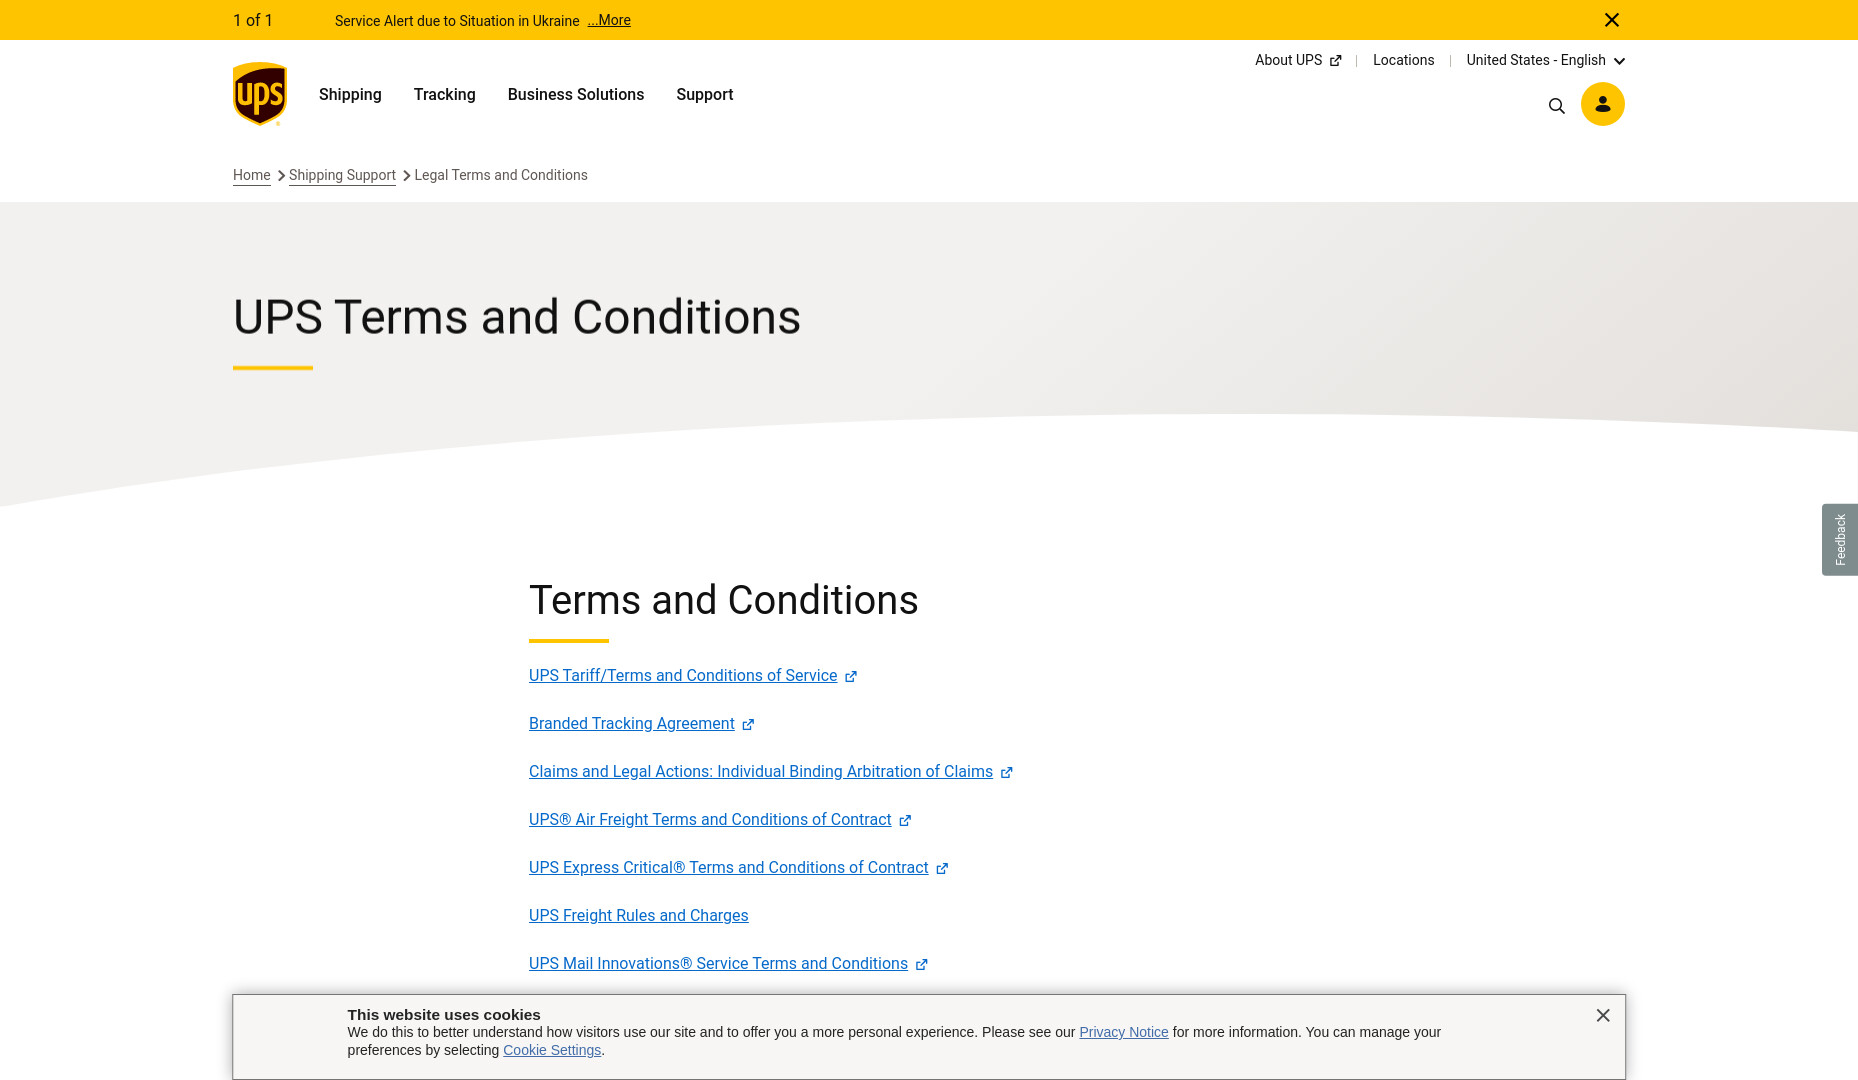Open UPS Freight Rules and Charges
The image size is (1858, 1080).
click(x=639, y=916)
